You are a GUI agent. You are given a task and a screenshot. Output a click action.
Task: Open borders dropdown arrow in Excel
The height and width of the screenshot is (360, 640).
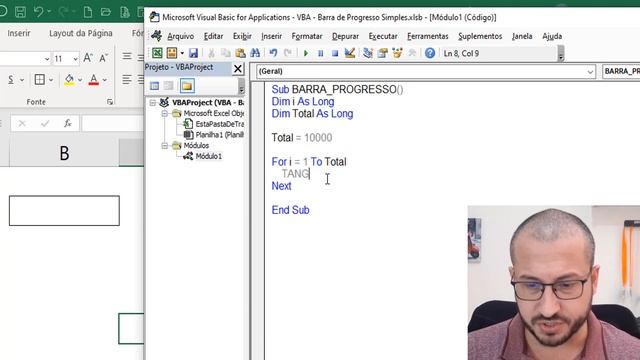pos(51,80)
